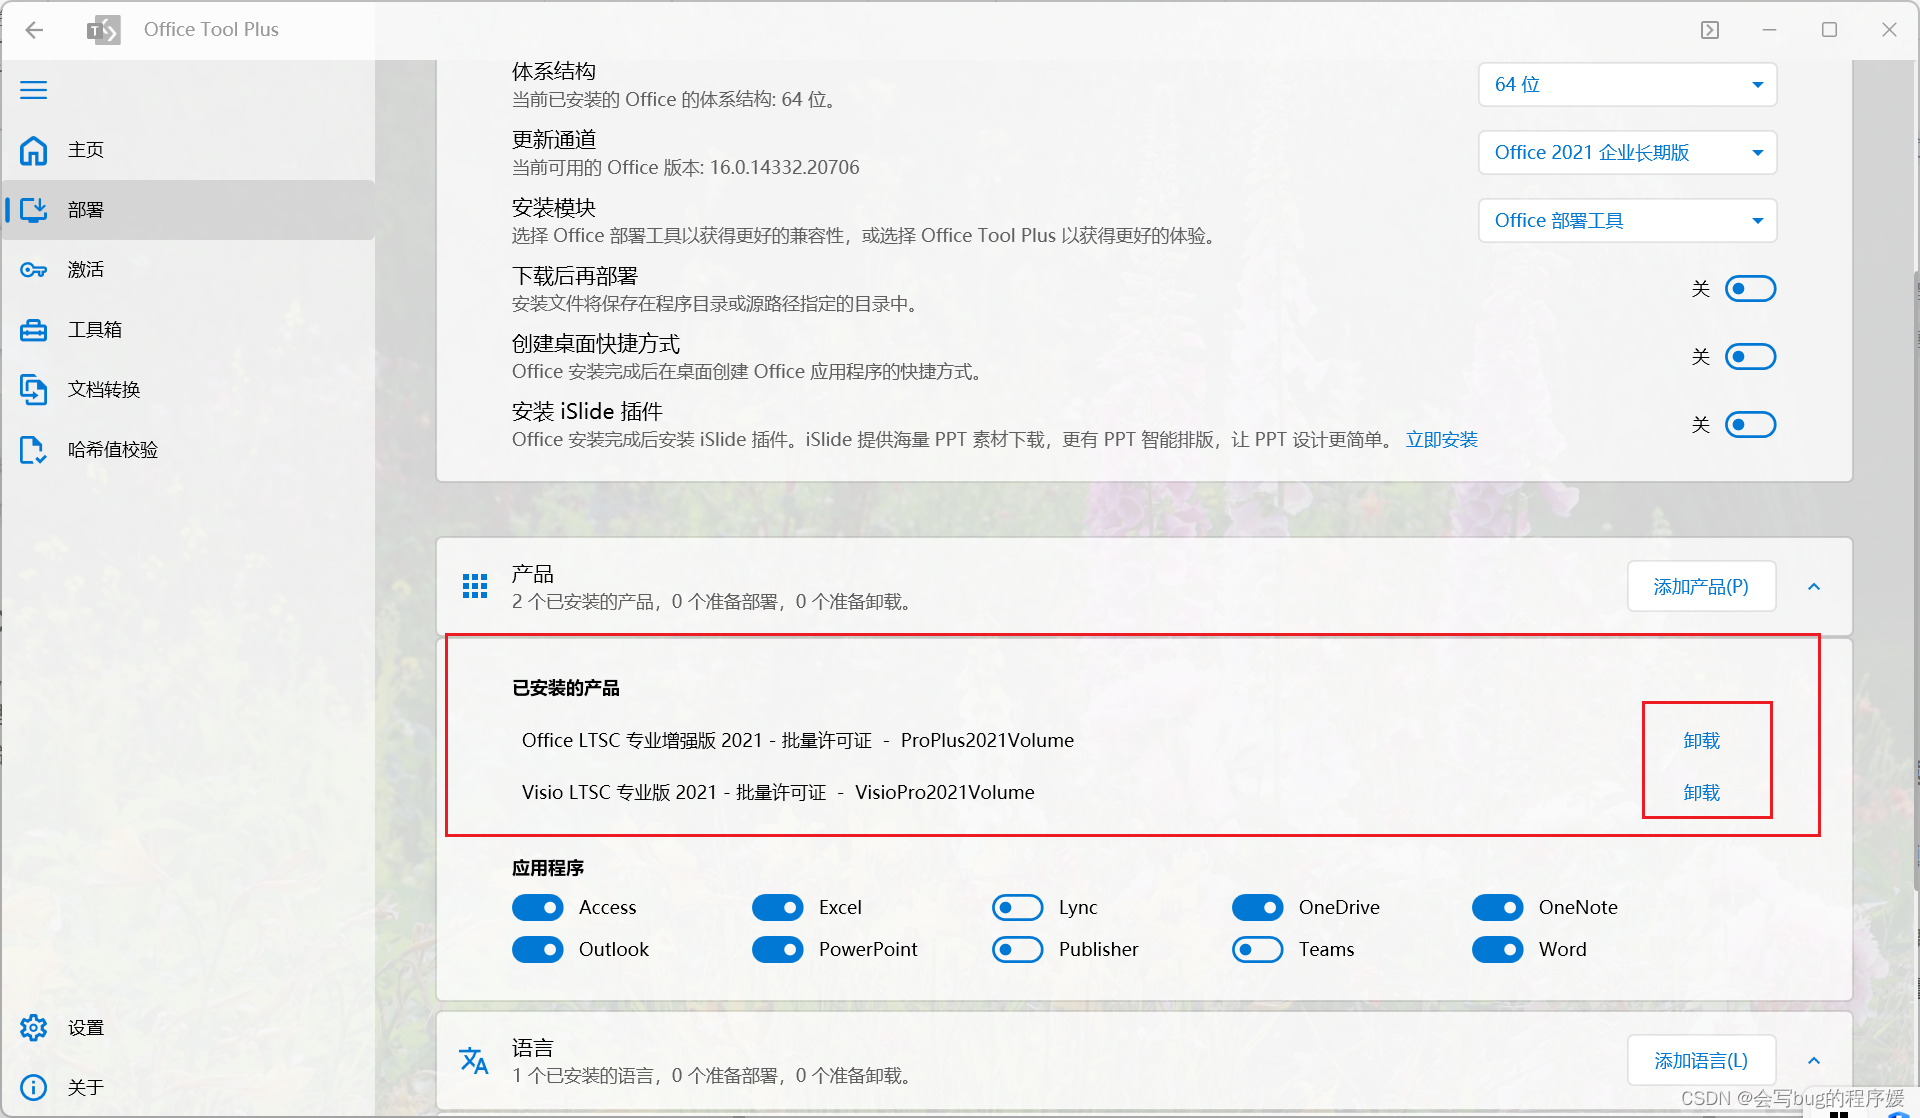Turn on 创建桌面快捷方式 switch

[1750, 356]
